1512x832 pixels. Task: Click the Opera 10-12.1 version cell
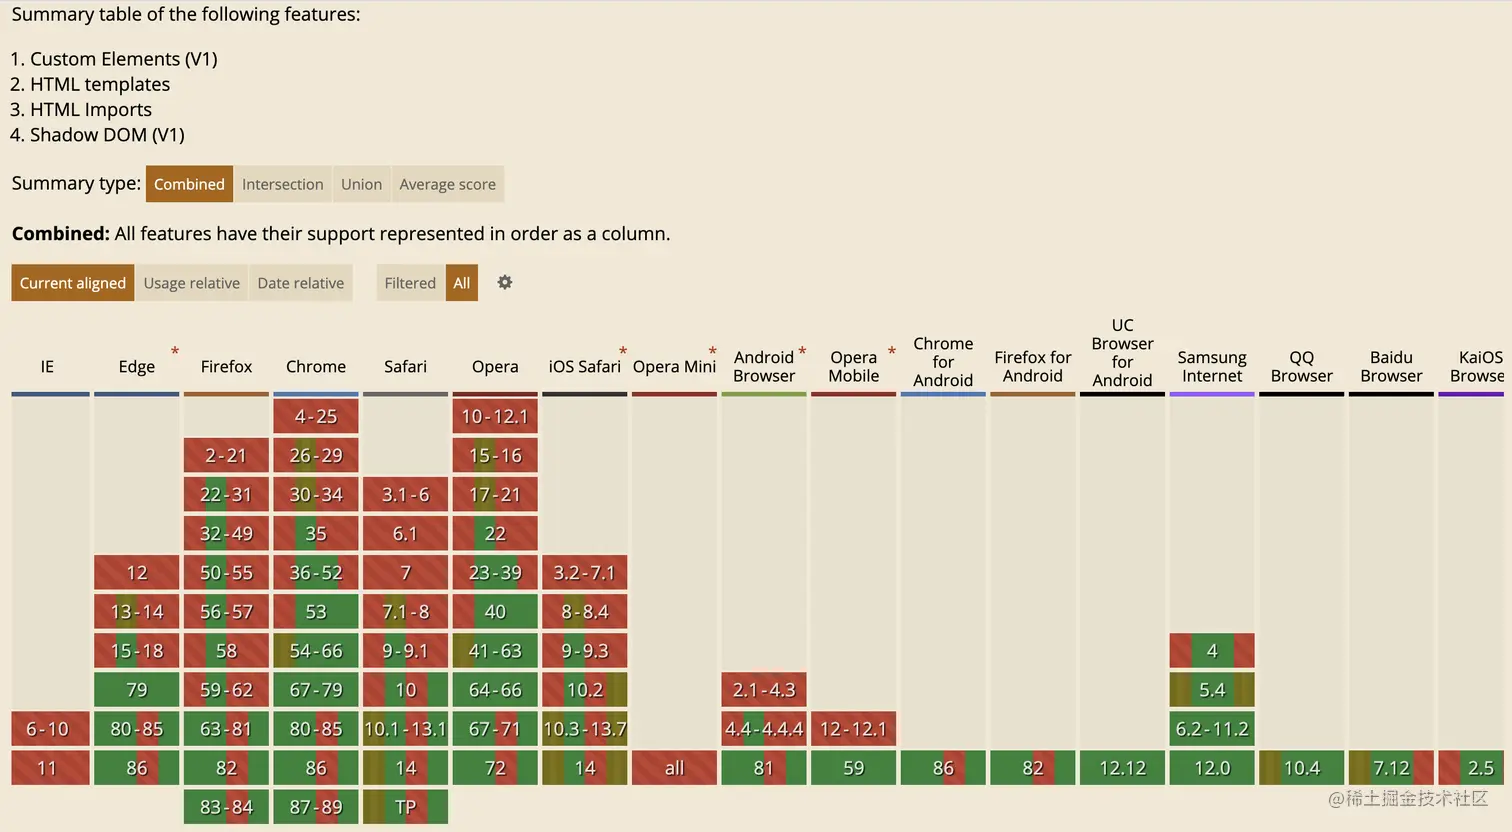point(495,416)
